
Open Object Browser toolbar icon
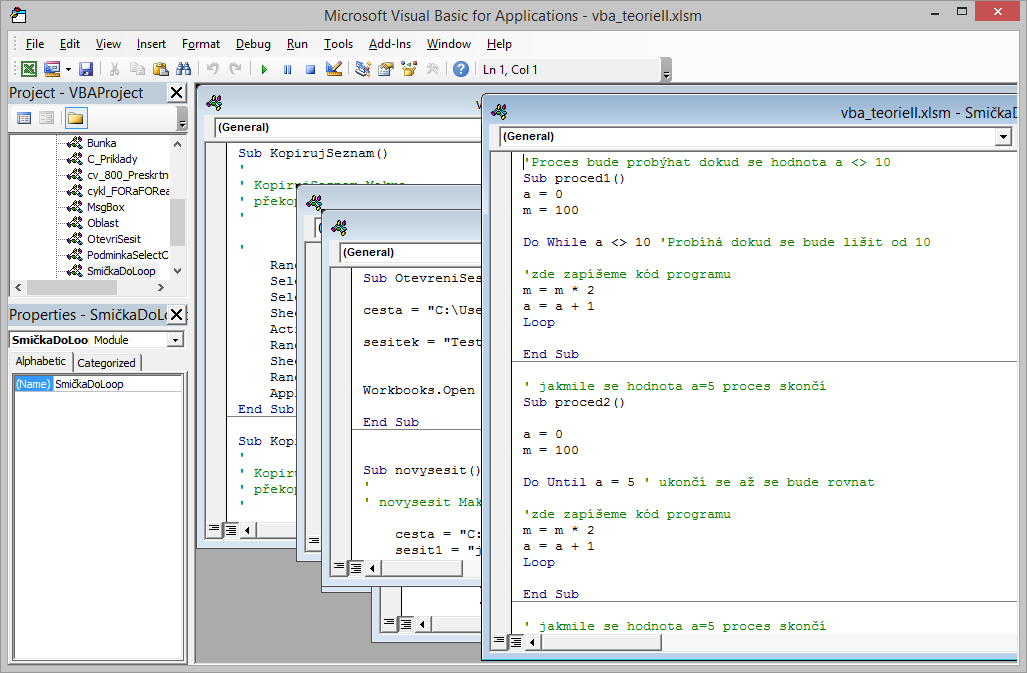click(409, 69)
